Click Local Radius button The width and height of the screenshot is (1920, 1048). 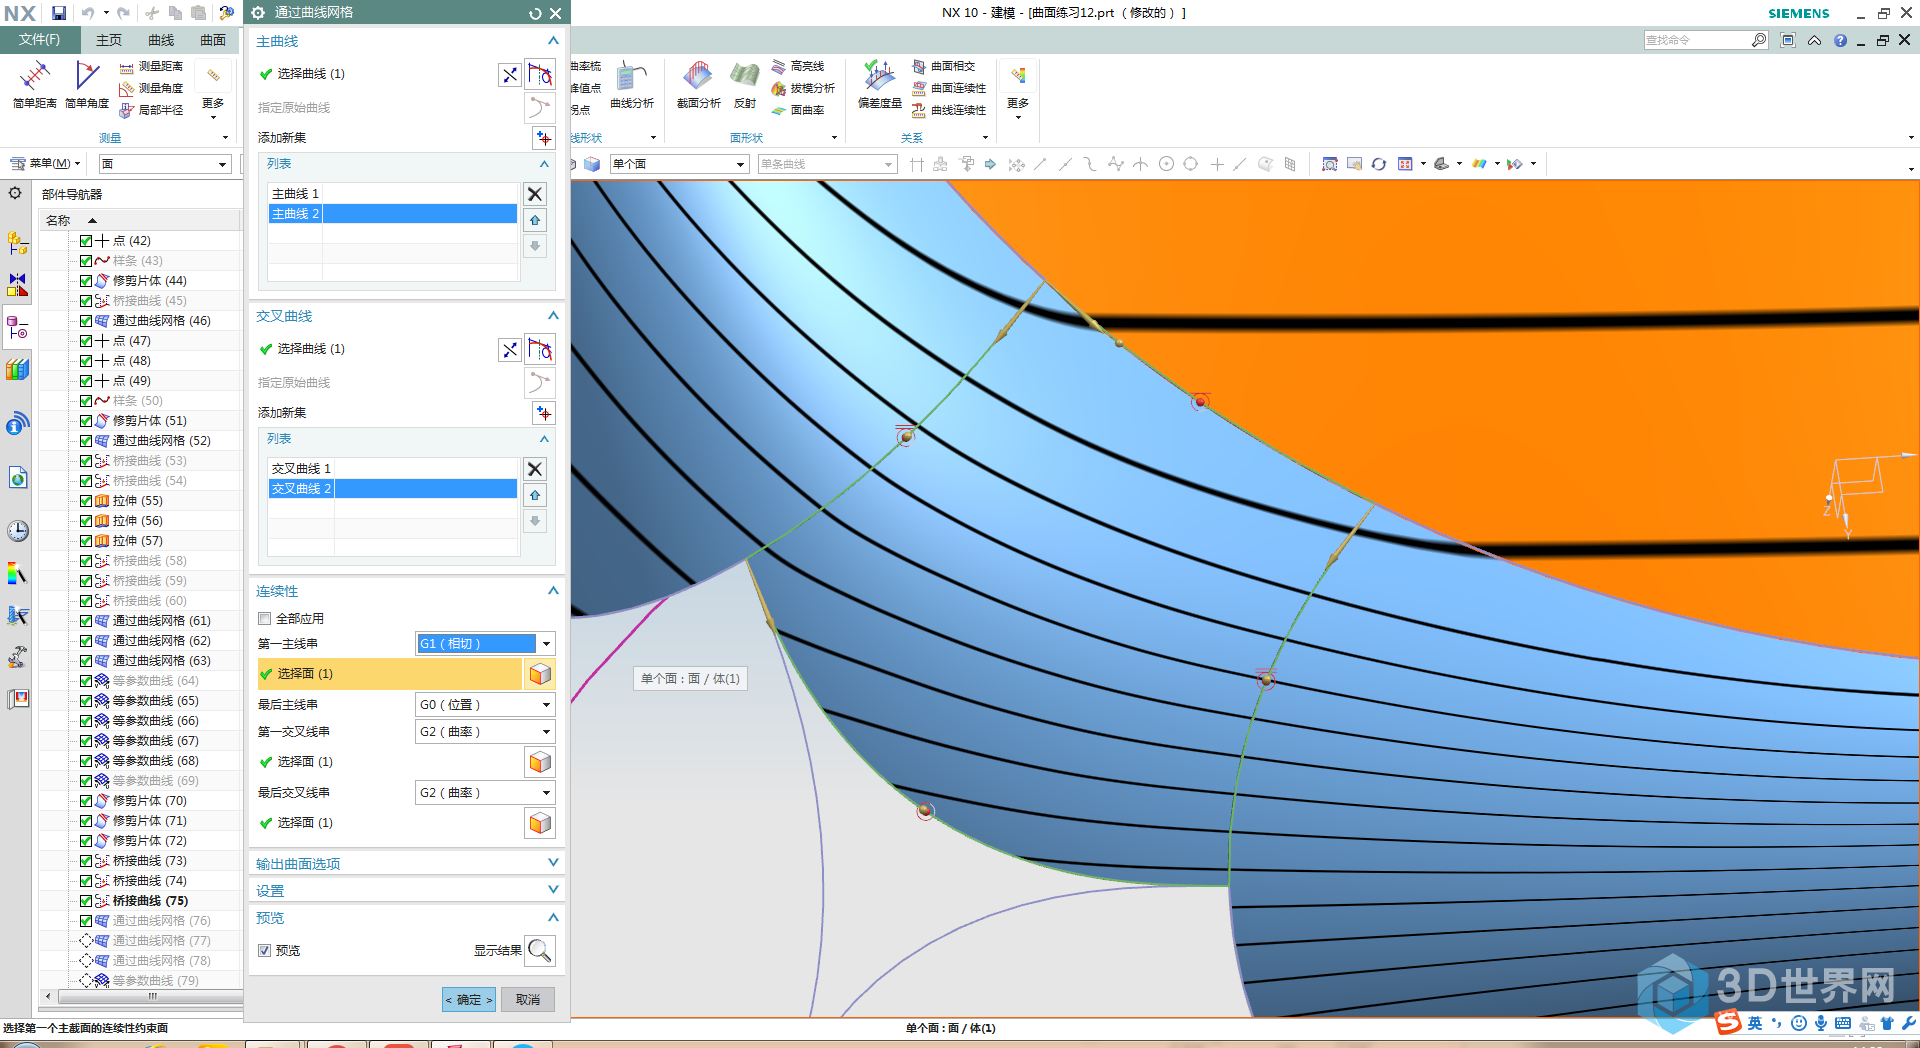(151, 110)
